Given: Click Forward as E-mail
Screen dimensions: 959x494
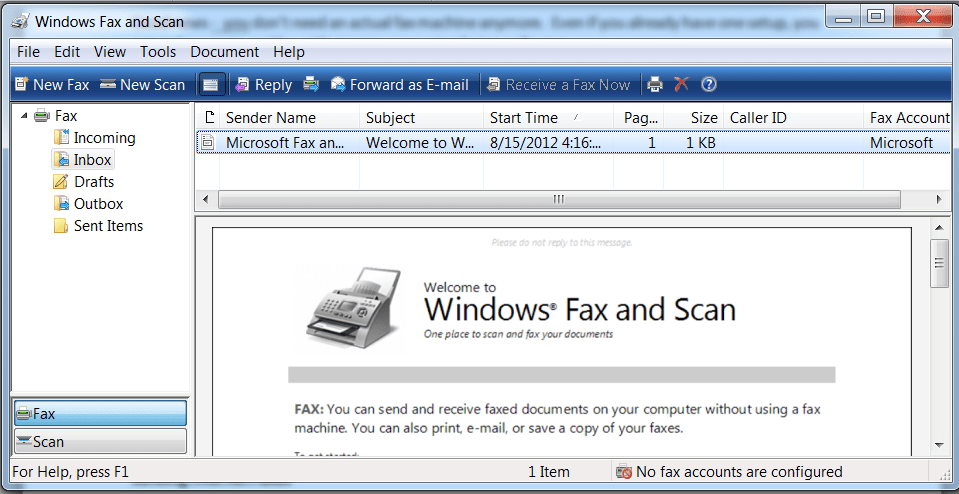Looking at the screenshot, I should pos(399,84).
